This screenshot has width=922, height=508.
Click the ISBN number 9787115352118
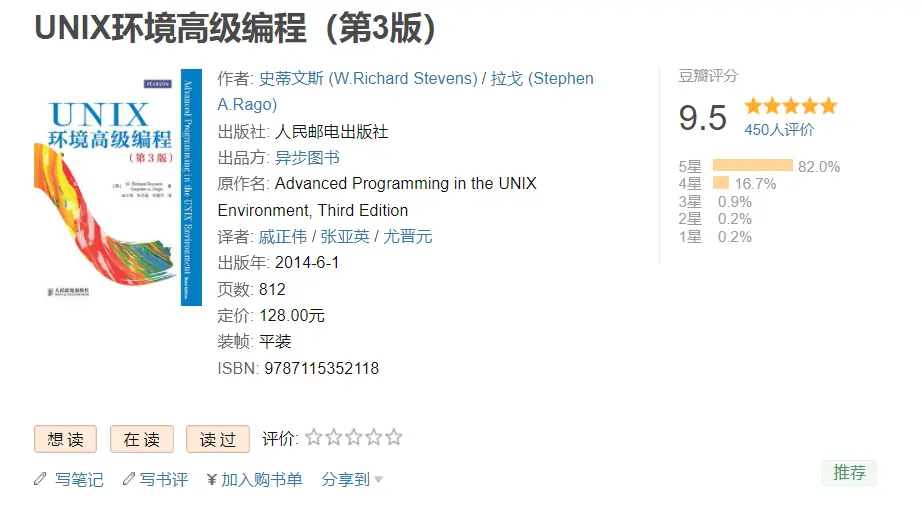(322, 369)
